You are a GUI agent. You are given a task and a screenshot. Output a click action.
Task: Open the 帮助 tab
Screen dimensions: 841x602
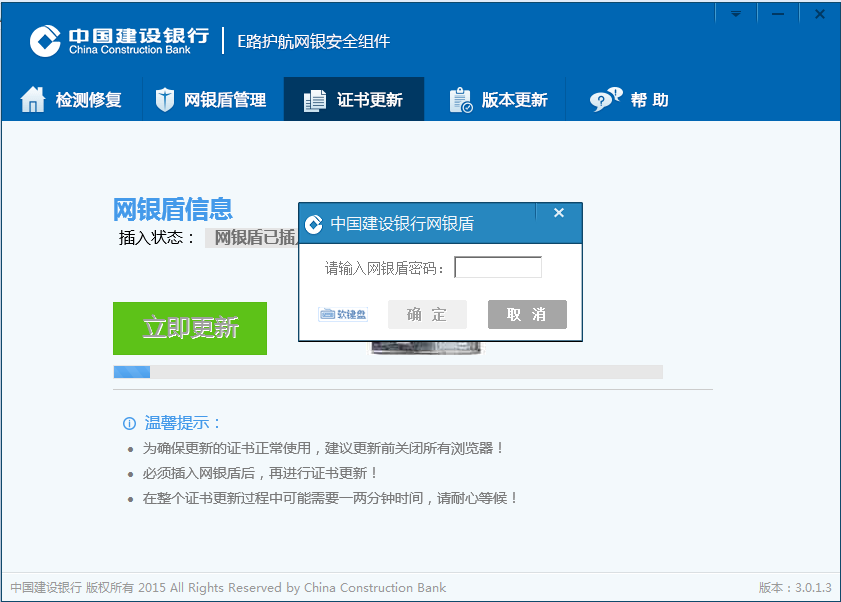click(630, 99)
